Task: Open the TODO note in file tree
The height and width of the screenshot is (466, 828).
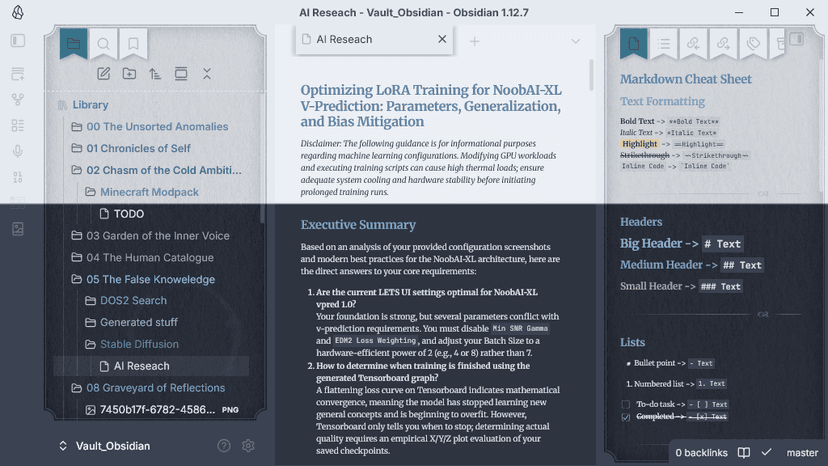Action: [128, 214]
